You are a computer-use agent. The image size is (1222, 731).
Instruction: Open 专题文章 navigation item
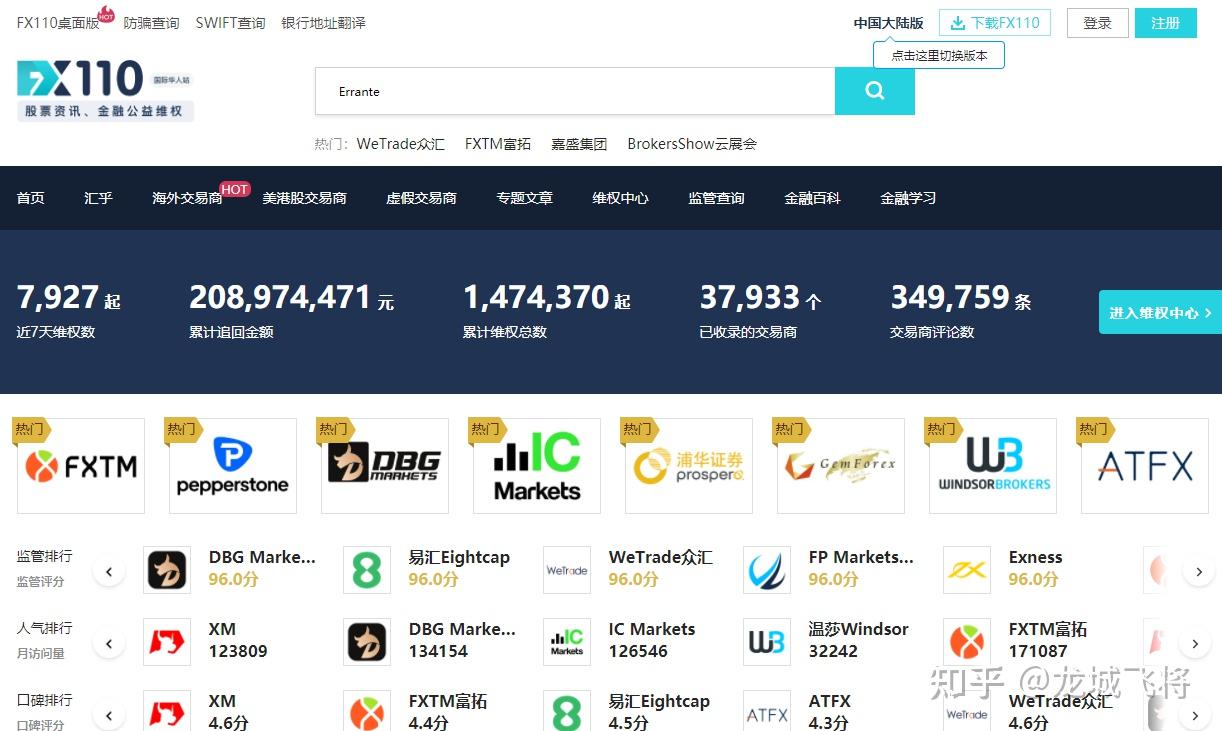click(524, 198)
